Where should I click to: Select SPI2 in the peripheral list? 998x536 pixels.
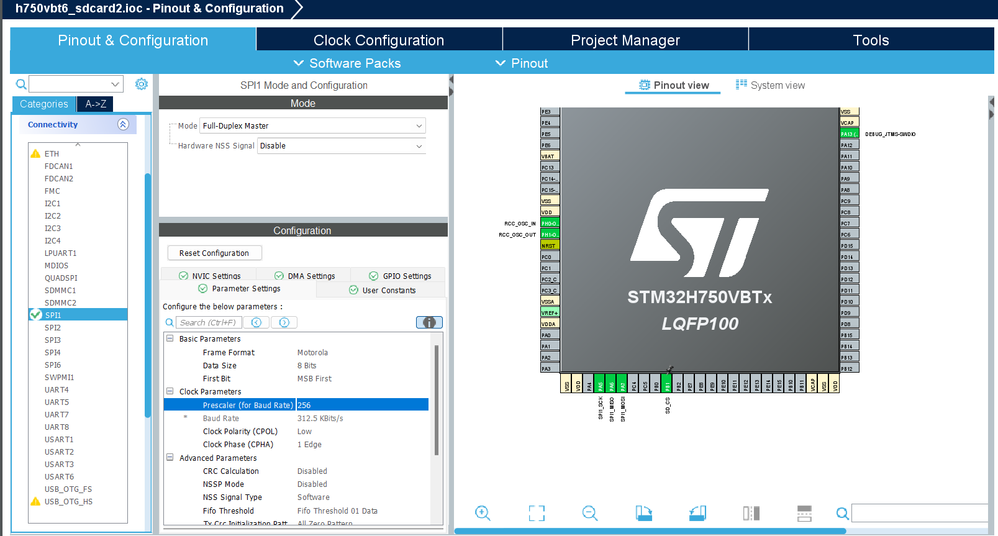53,327
